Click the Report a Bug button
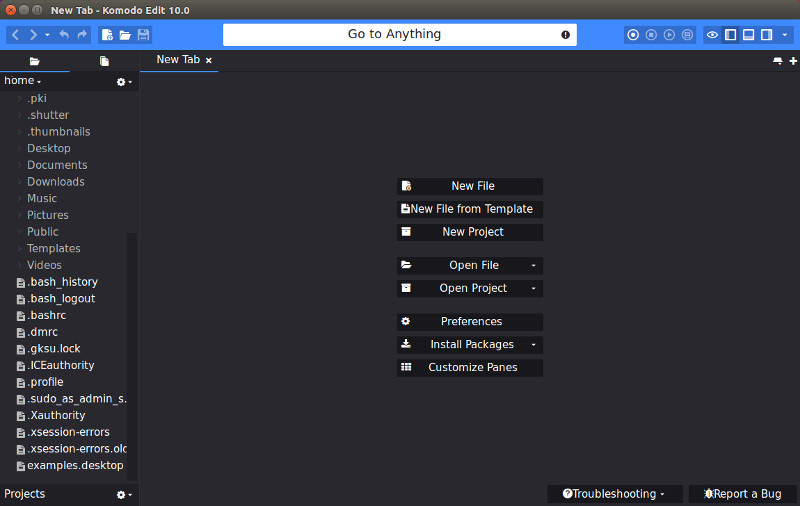Image resolution: width=800 pixels, height=506 pixels. pos(743,494)
